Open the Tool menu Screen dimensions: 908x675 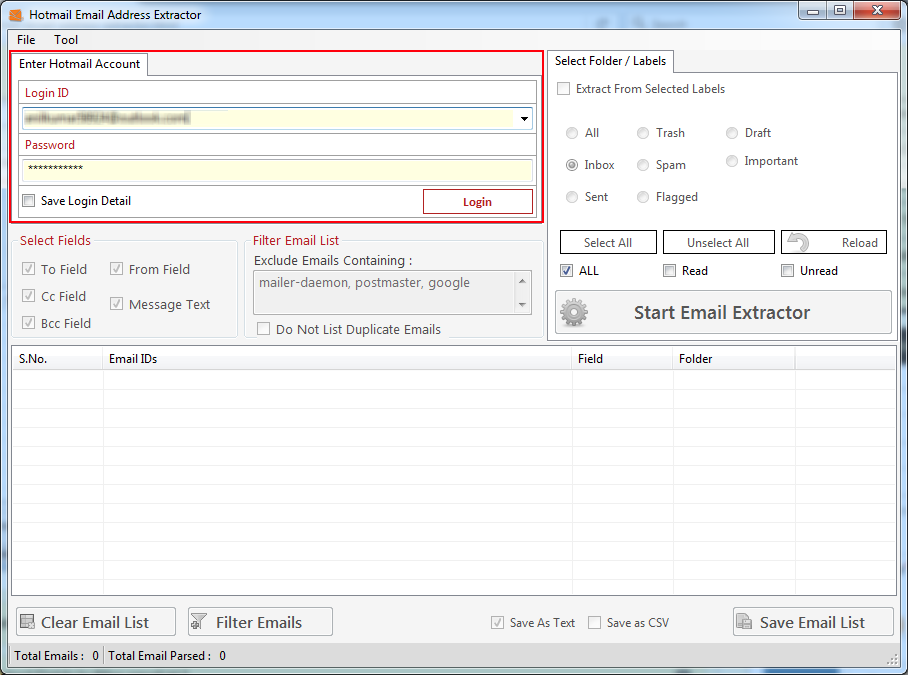[x=66, y=40]
